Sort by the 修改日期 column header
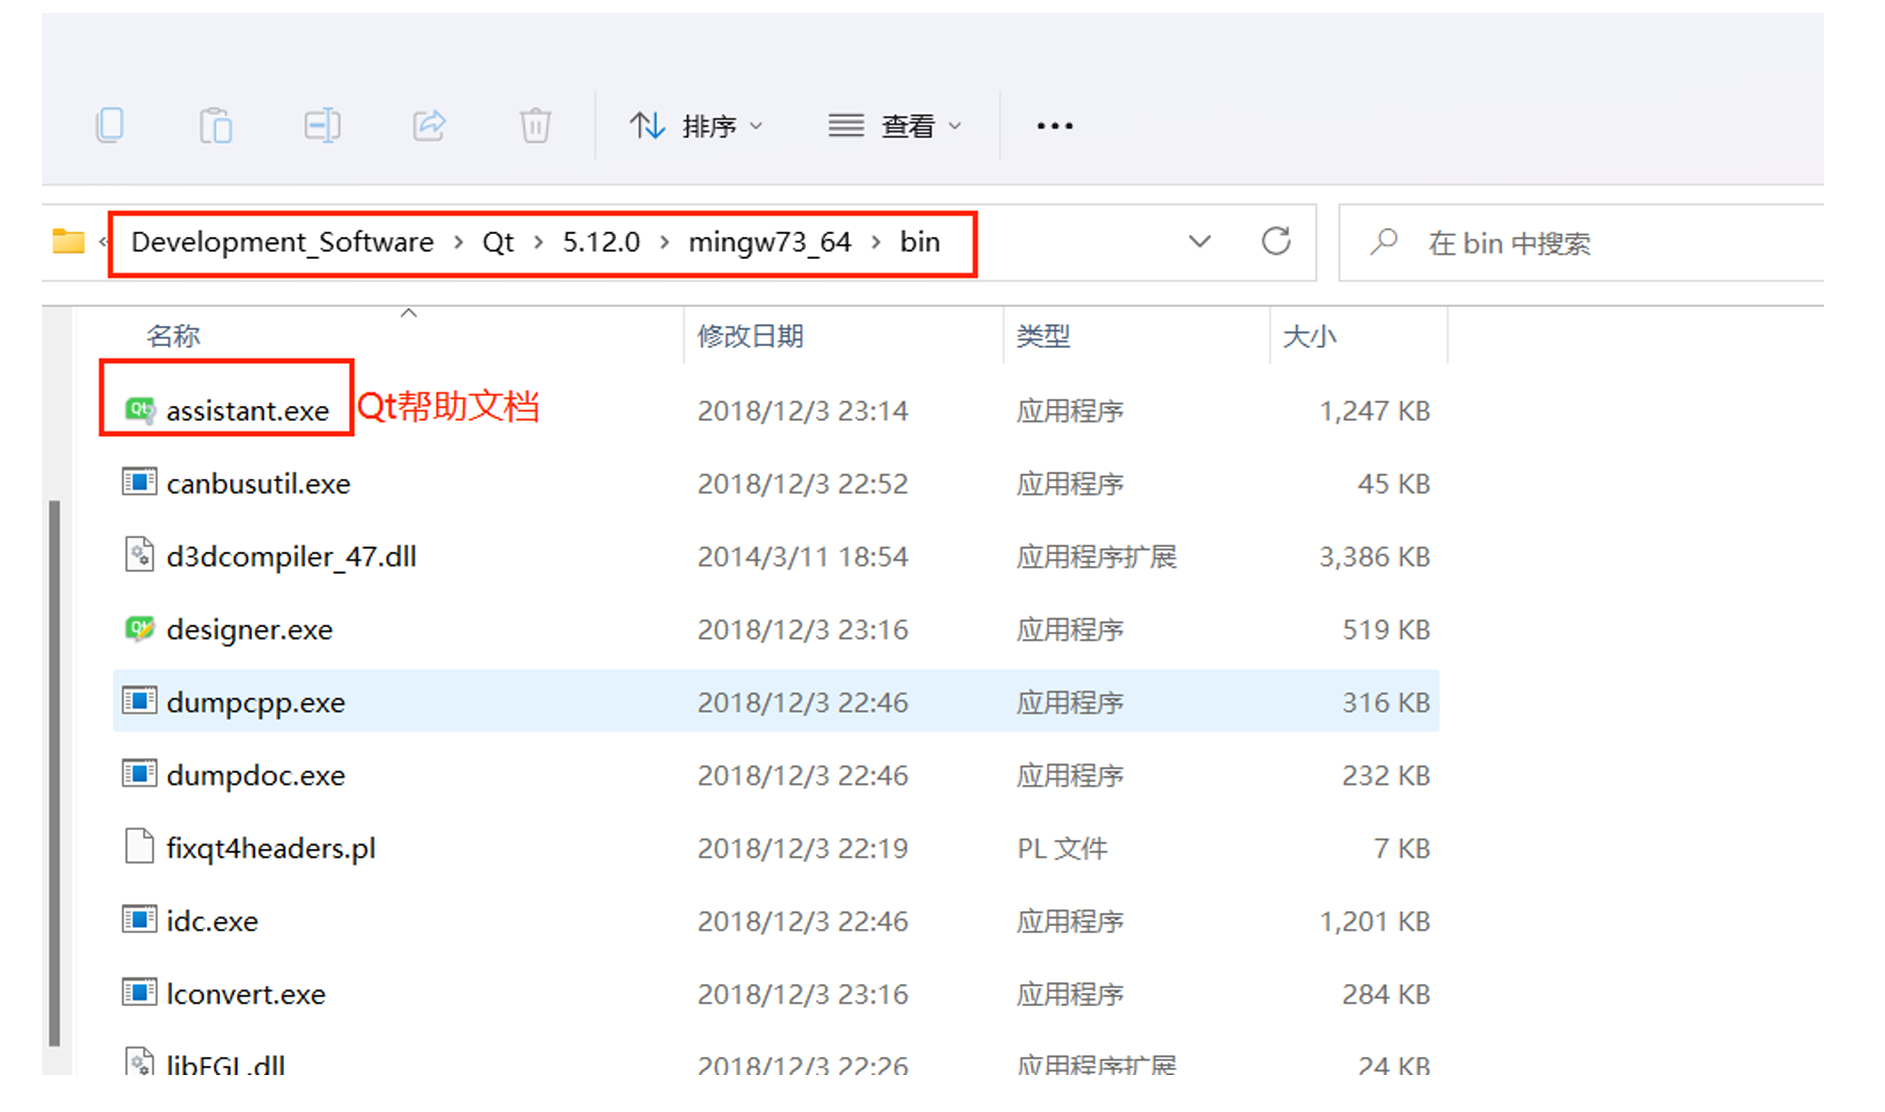Screen dimensions: 1885x1112 (x=750, y=336)
